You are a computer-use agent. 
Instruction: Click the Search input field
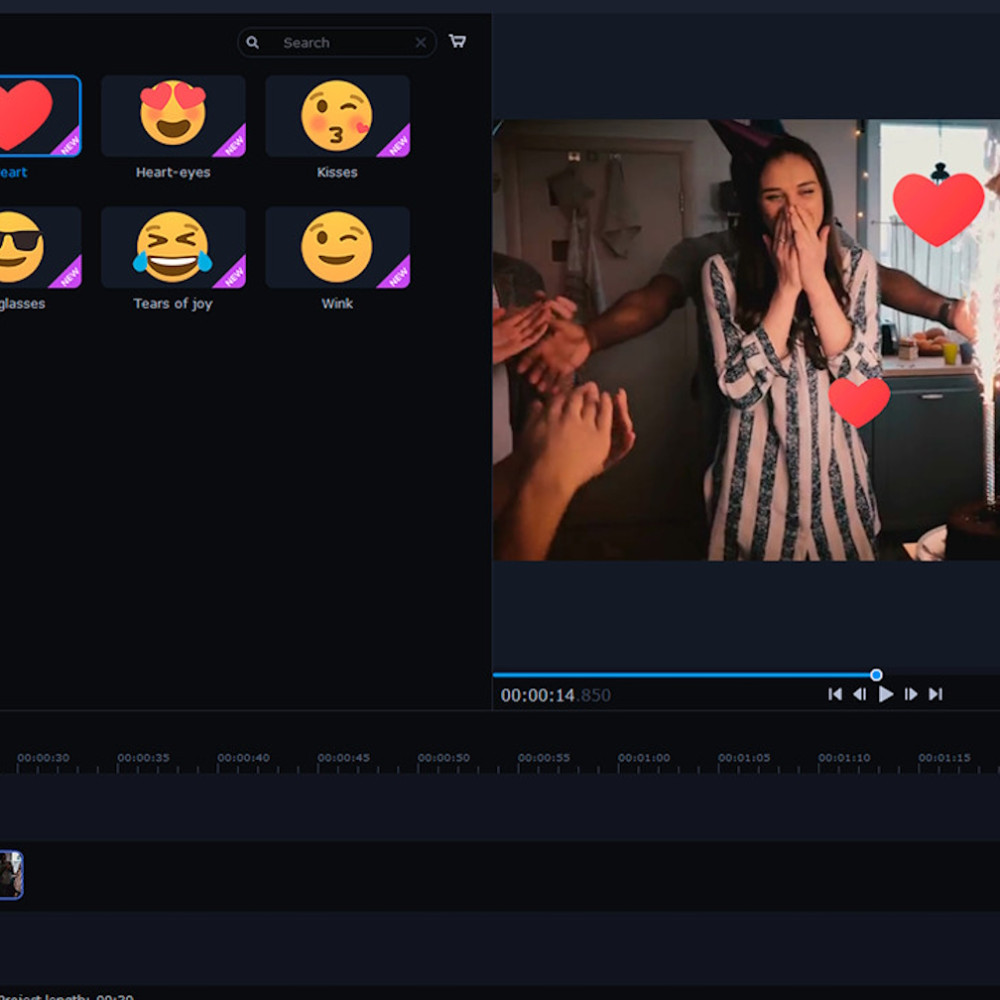pos(337,43)
